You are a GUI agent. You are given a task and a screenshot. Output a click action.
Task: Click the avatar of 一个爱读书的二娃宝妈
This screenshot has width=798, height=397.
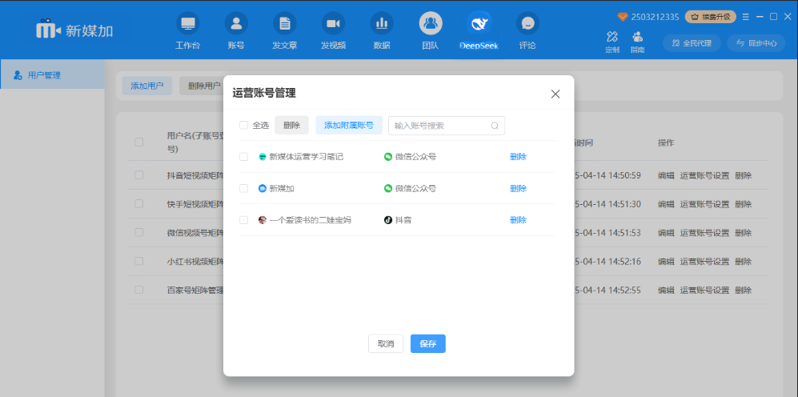(x=263, y=220)
